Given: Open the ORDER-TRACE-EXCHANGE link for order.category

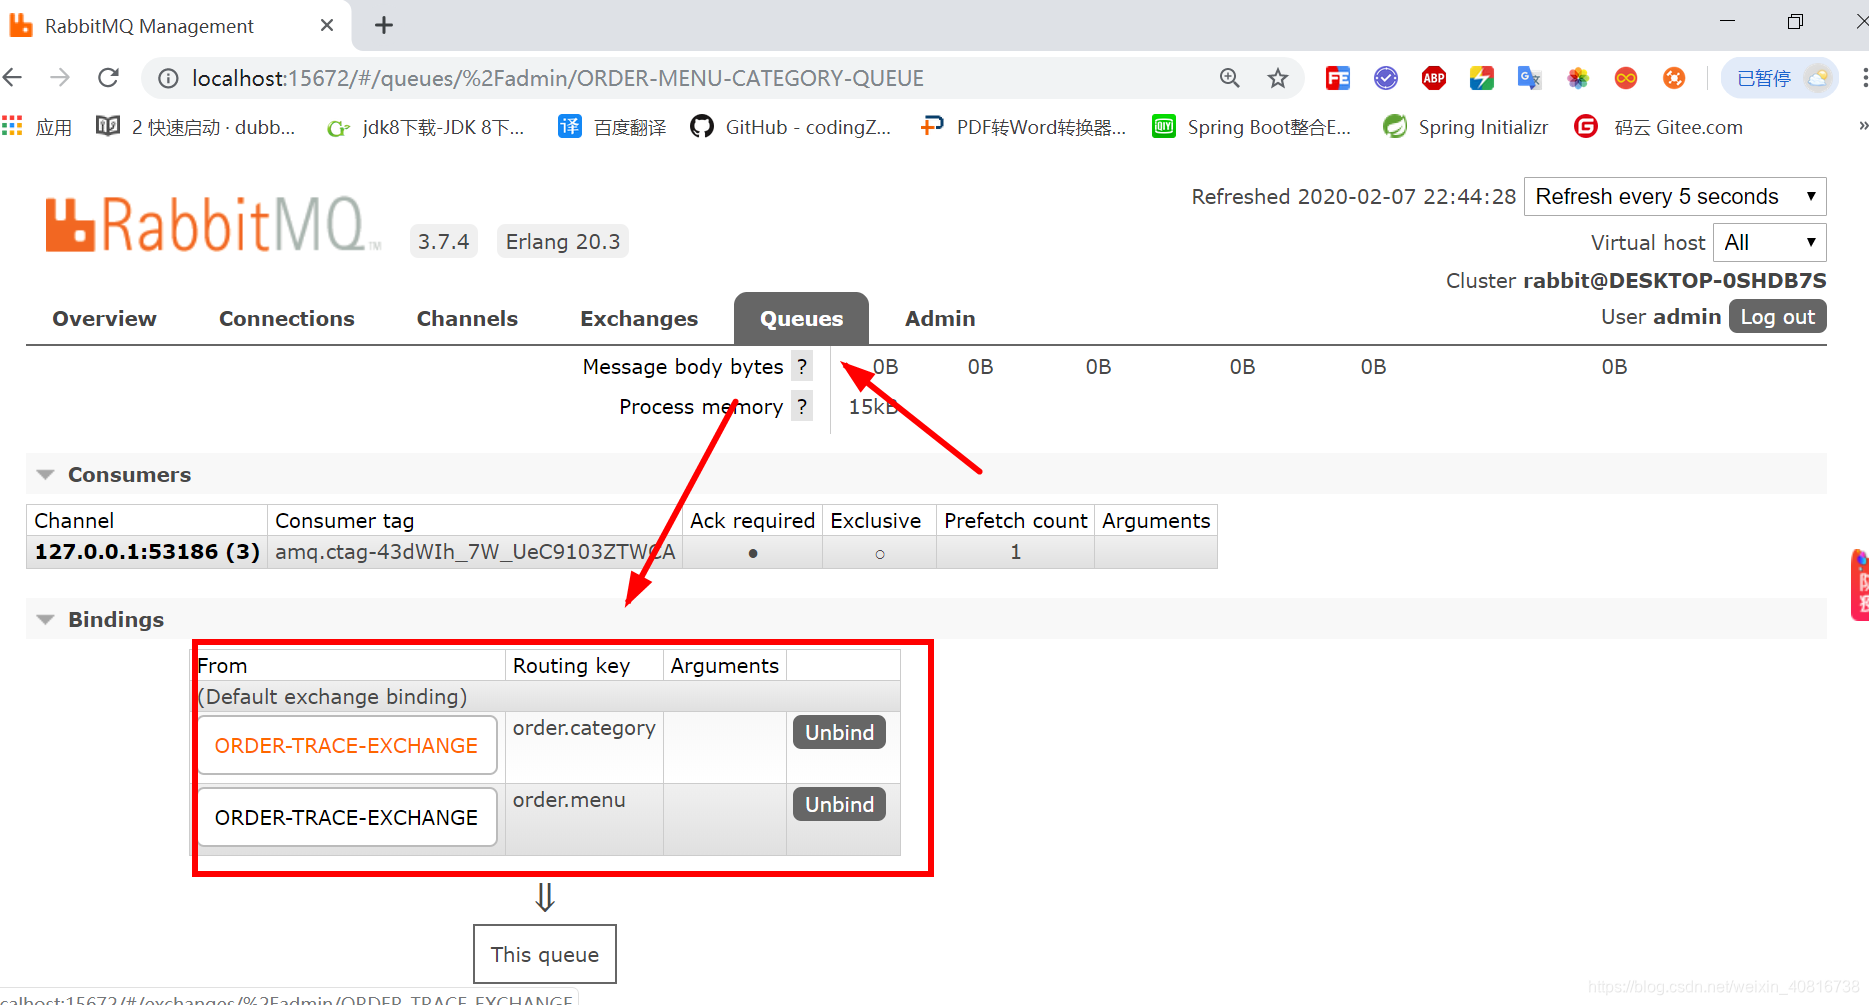Looking at the screenshot, I should click(x=346, y=745).
